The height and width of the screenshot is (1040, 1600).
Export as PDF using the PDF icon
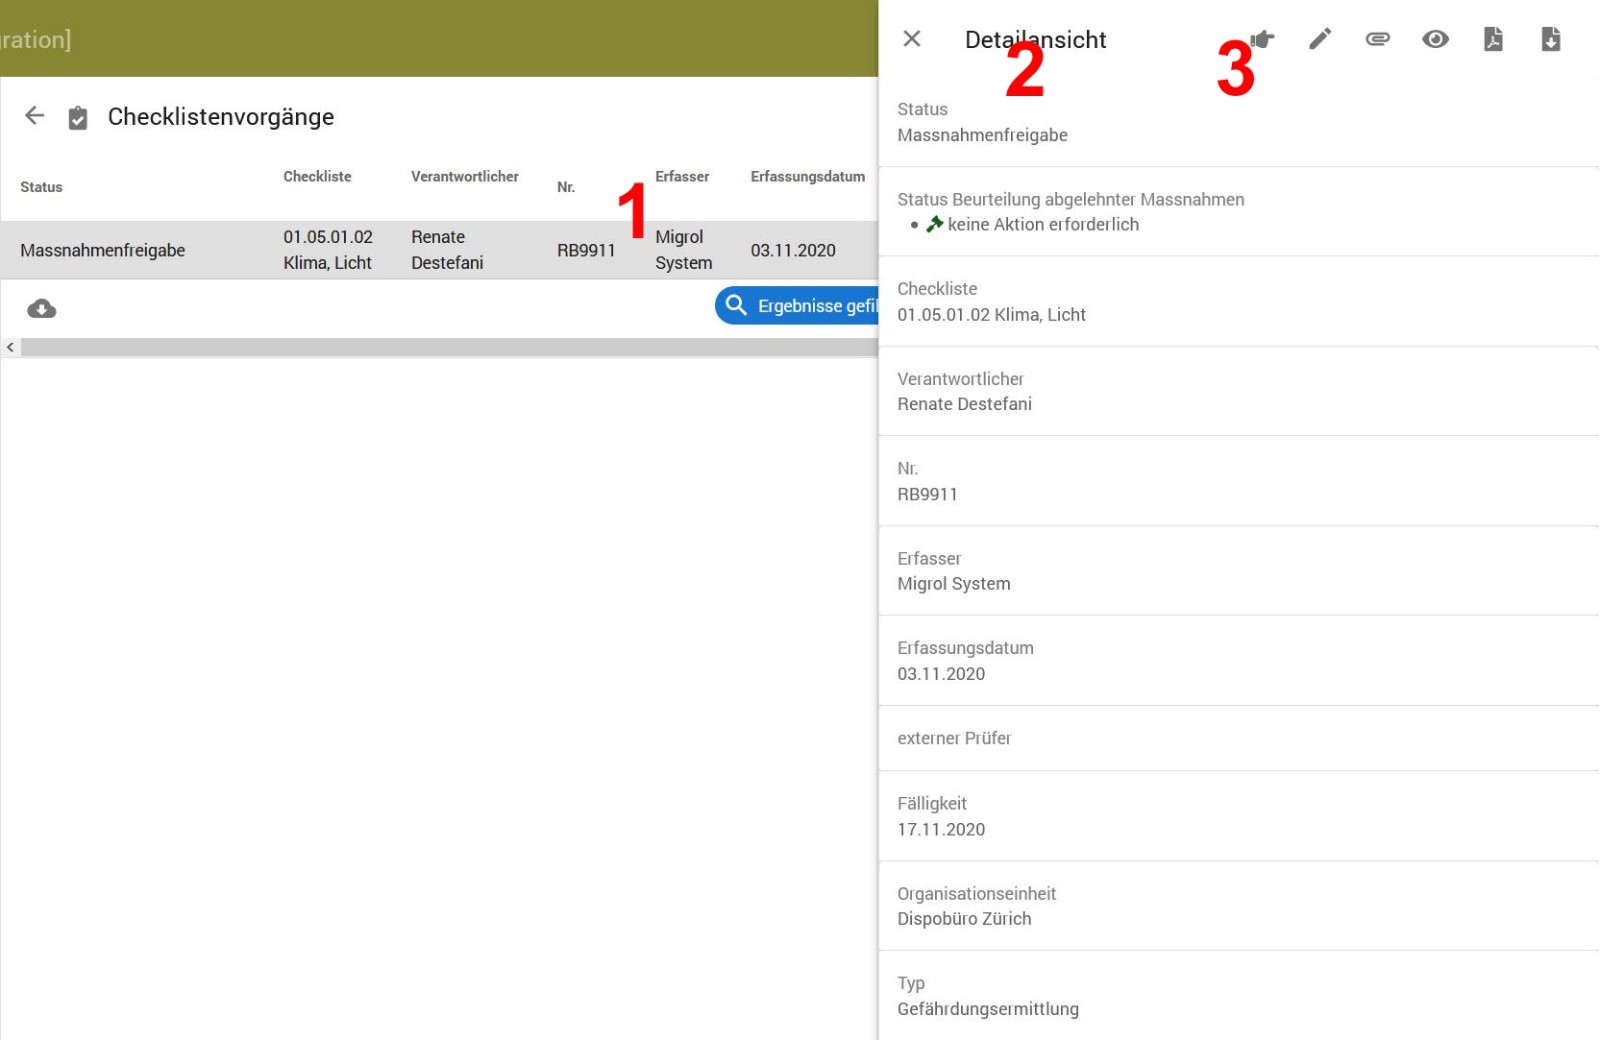pyautogui.click(x=1493, y=39)
